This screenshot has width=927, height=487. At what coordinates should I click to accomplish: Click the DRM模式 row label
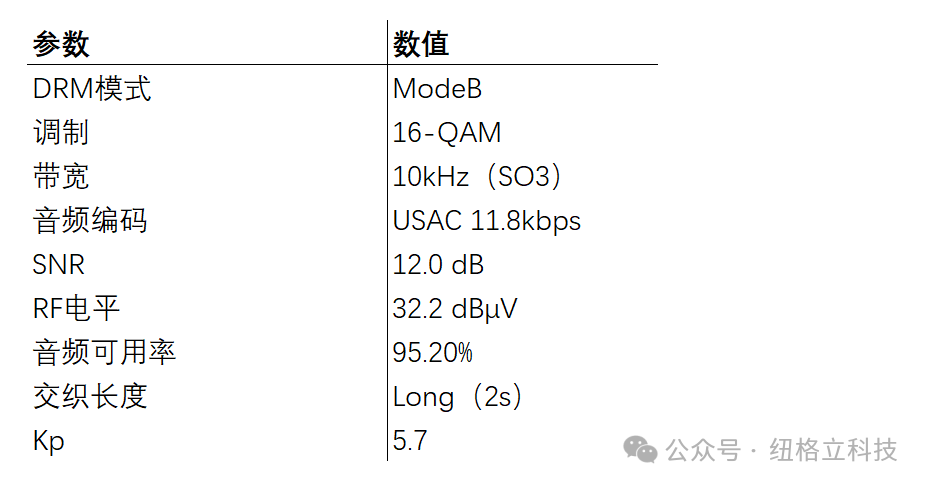(x=92, y=89)
